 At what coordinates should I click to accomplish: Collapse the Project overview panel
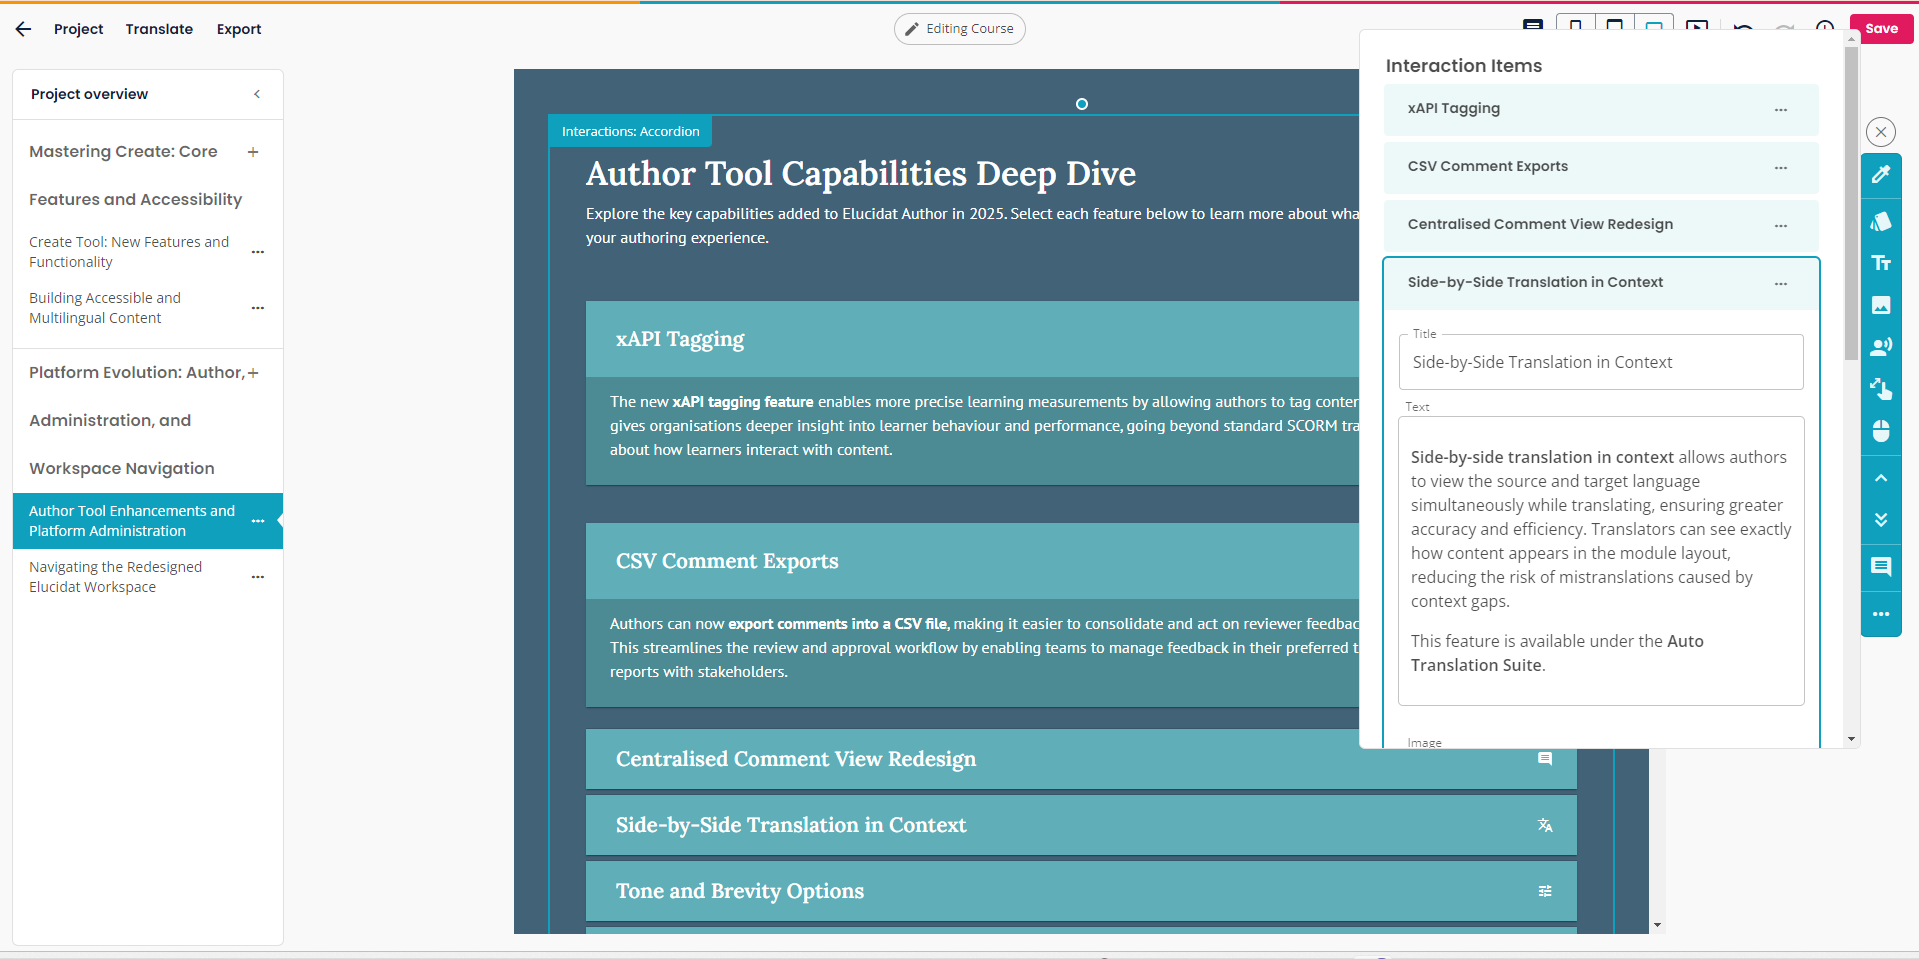point(257,94)
